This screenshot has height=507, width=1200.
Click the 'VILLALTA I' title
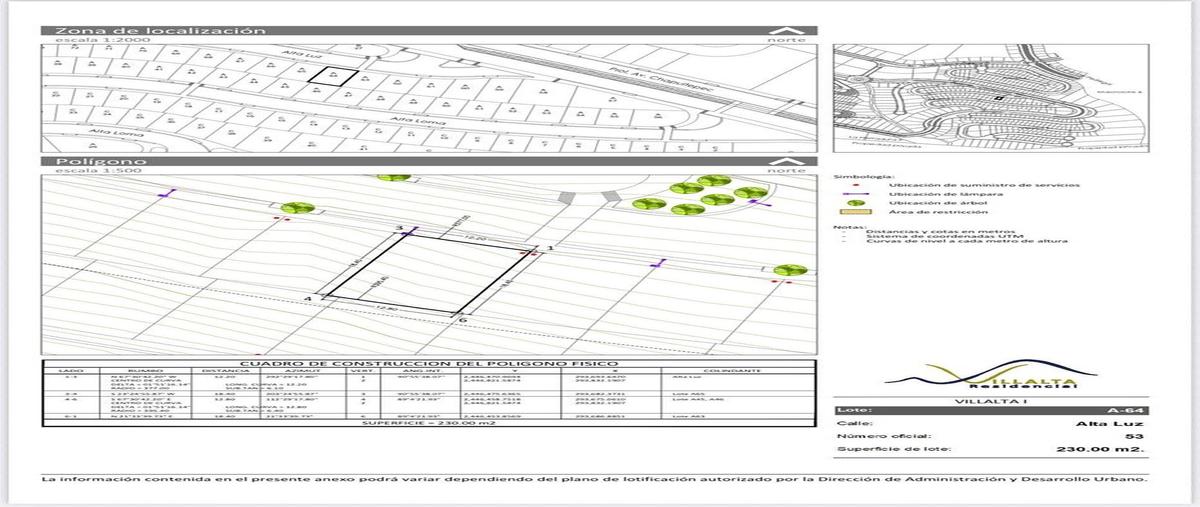(992, 402)
